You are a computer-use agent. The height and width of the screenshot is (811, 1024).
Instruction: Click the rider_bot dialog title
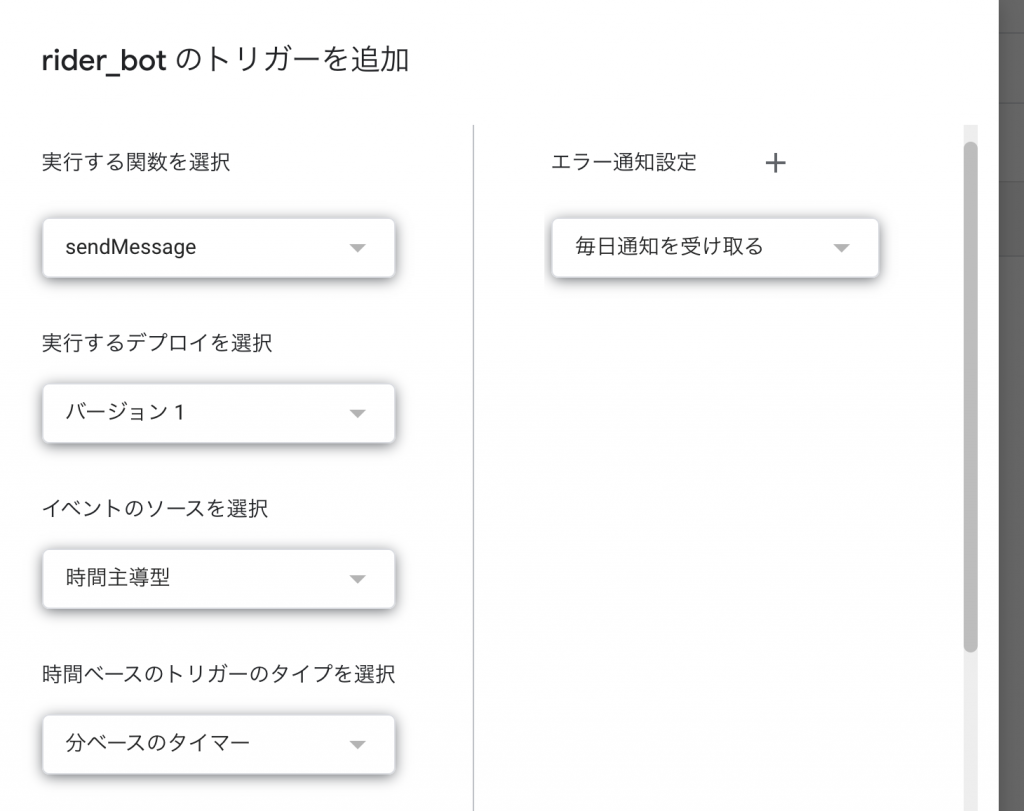click(228, 60)
